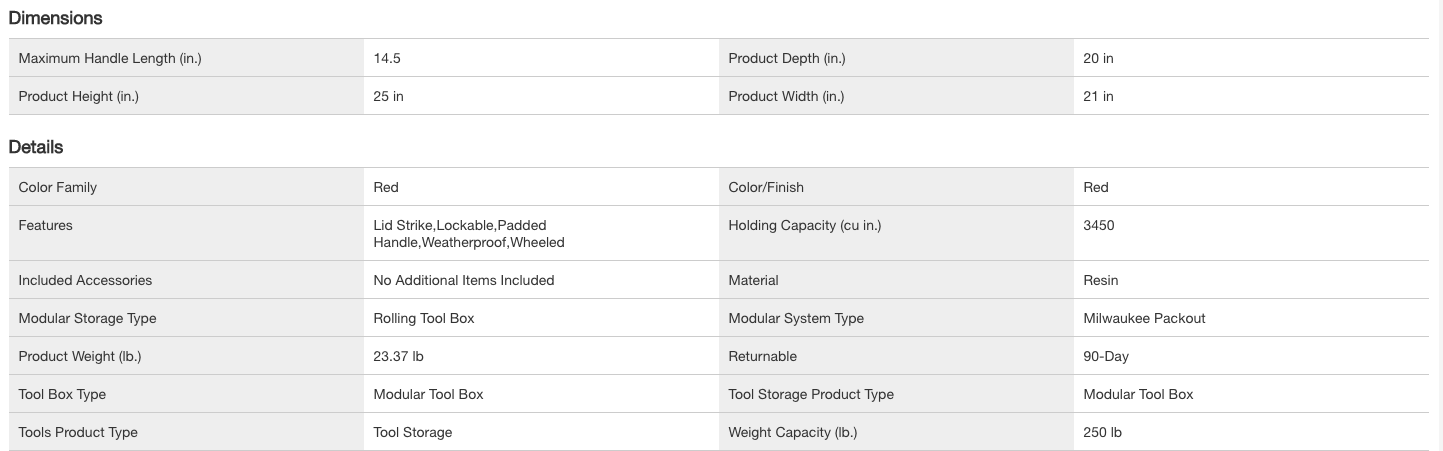The image size is (1443, 451).
Task: Select the Milwaukee Packout value
Action: [x=1145, y=318]
